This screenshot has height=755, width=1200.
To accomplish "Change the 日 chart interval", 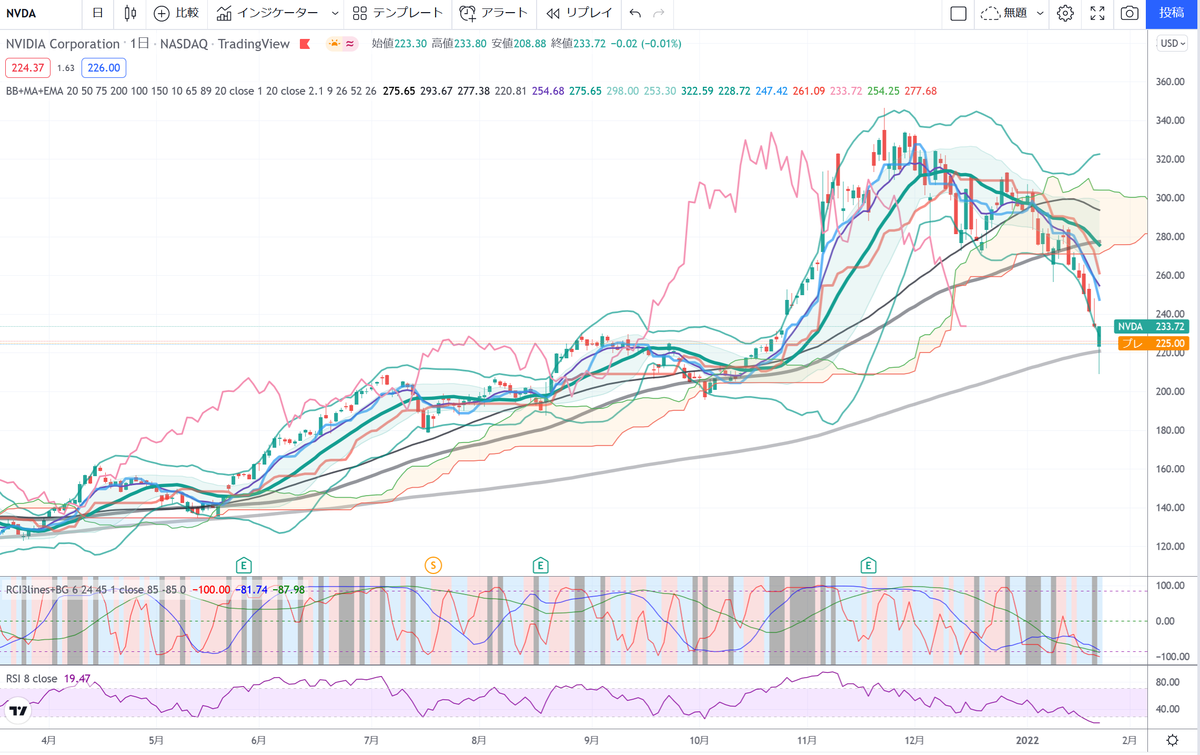I will click(x=97, y=13).
